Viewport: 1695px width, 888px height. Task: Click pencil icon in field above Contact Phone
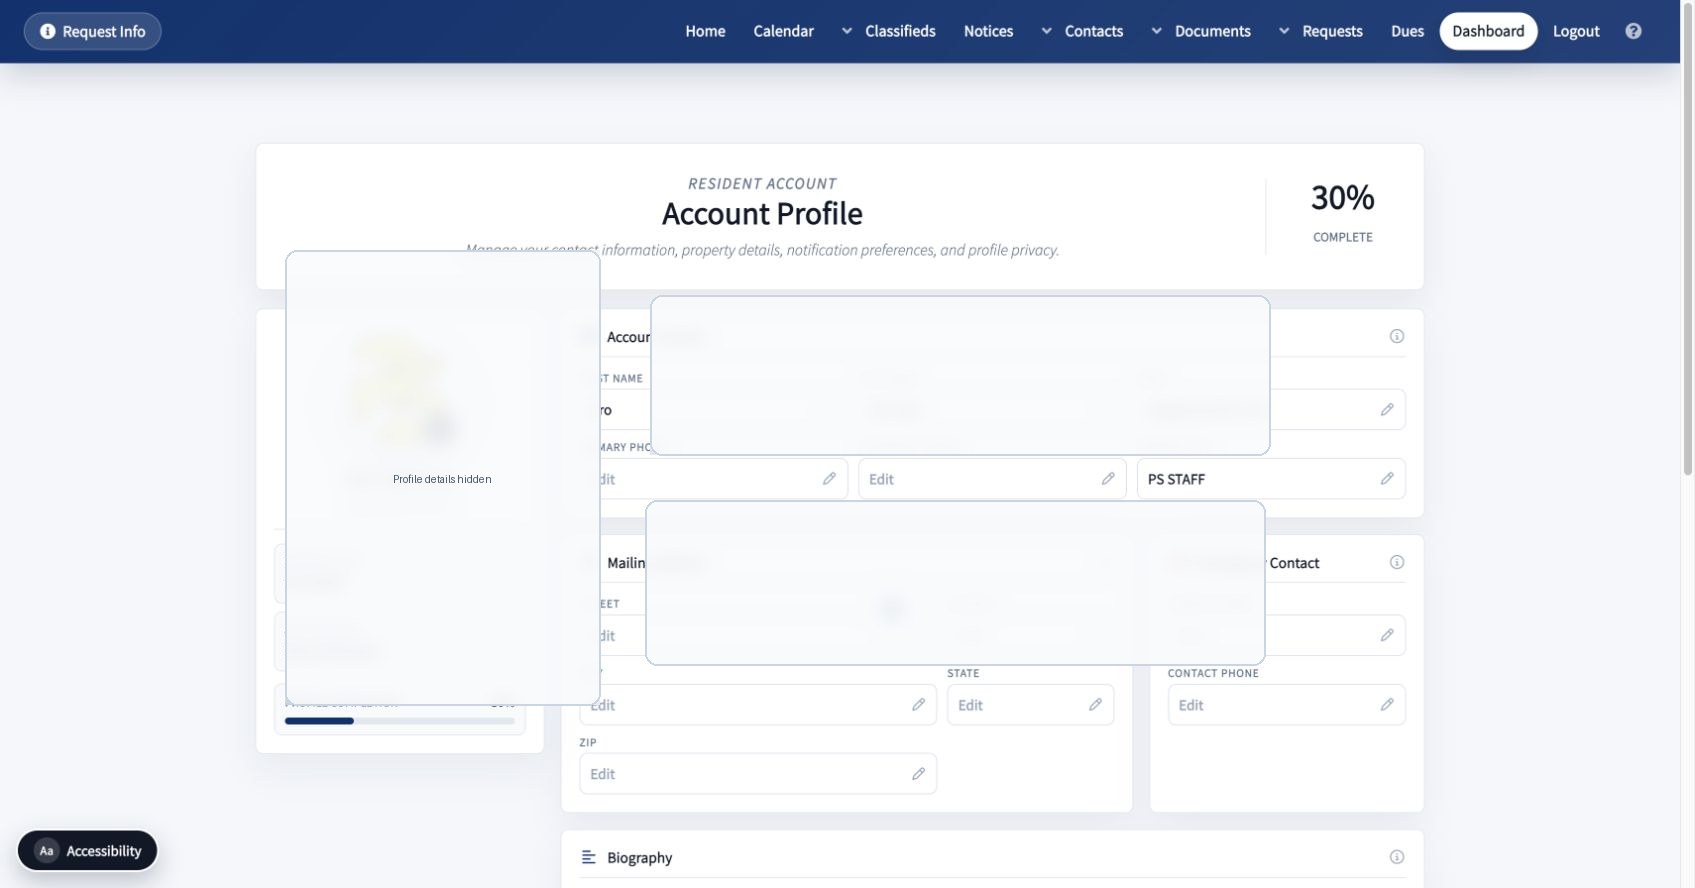pos(1387,635)
